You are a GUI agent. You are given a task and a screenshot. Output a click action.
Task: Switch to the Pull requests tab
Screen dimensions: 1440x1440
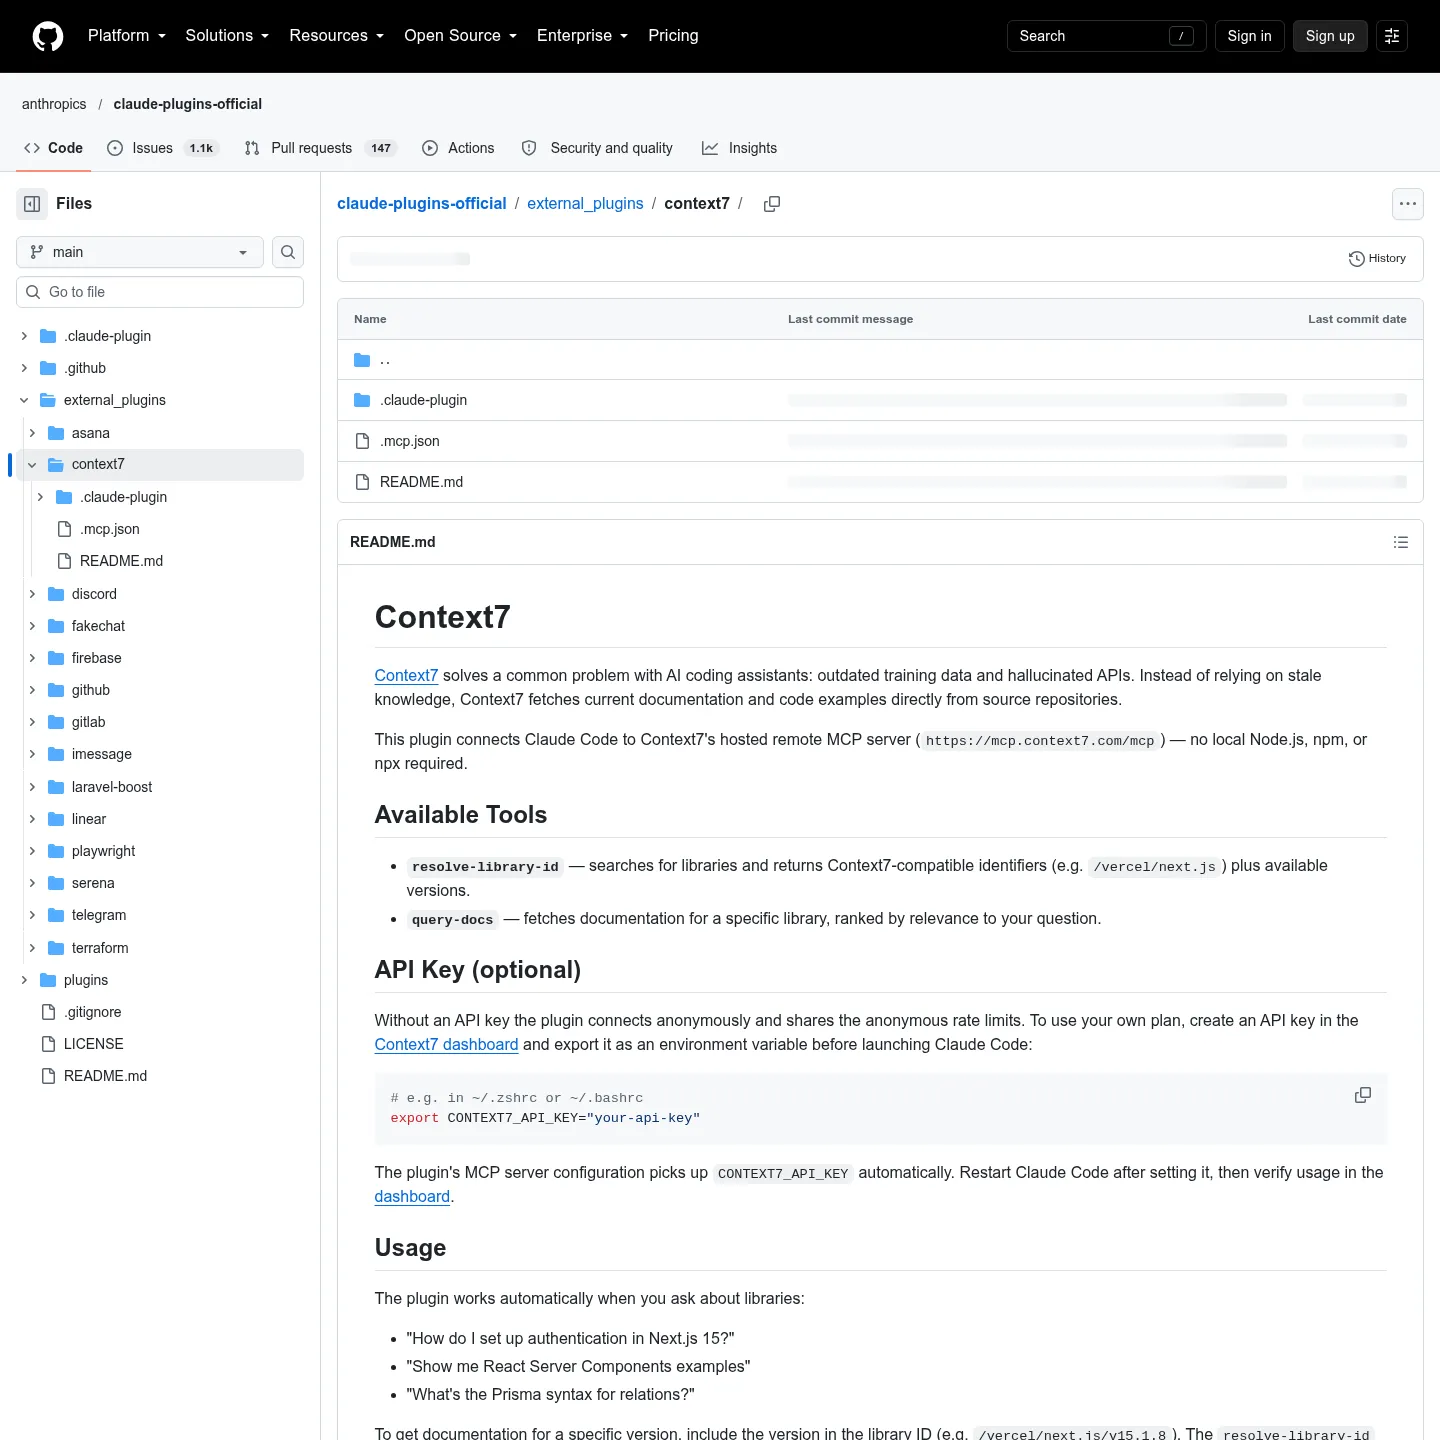click(320, 148)
